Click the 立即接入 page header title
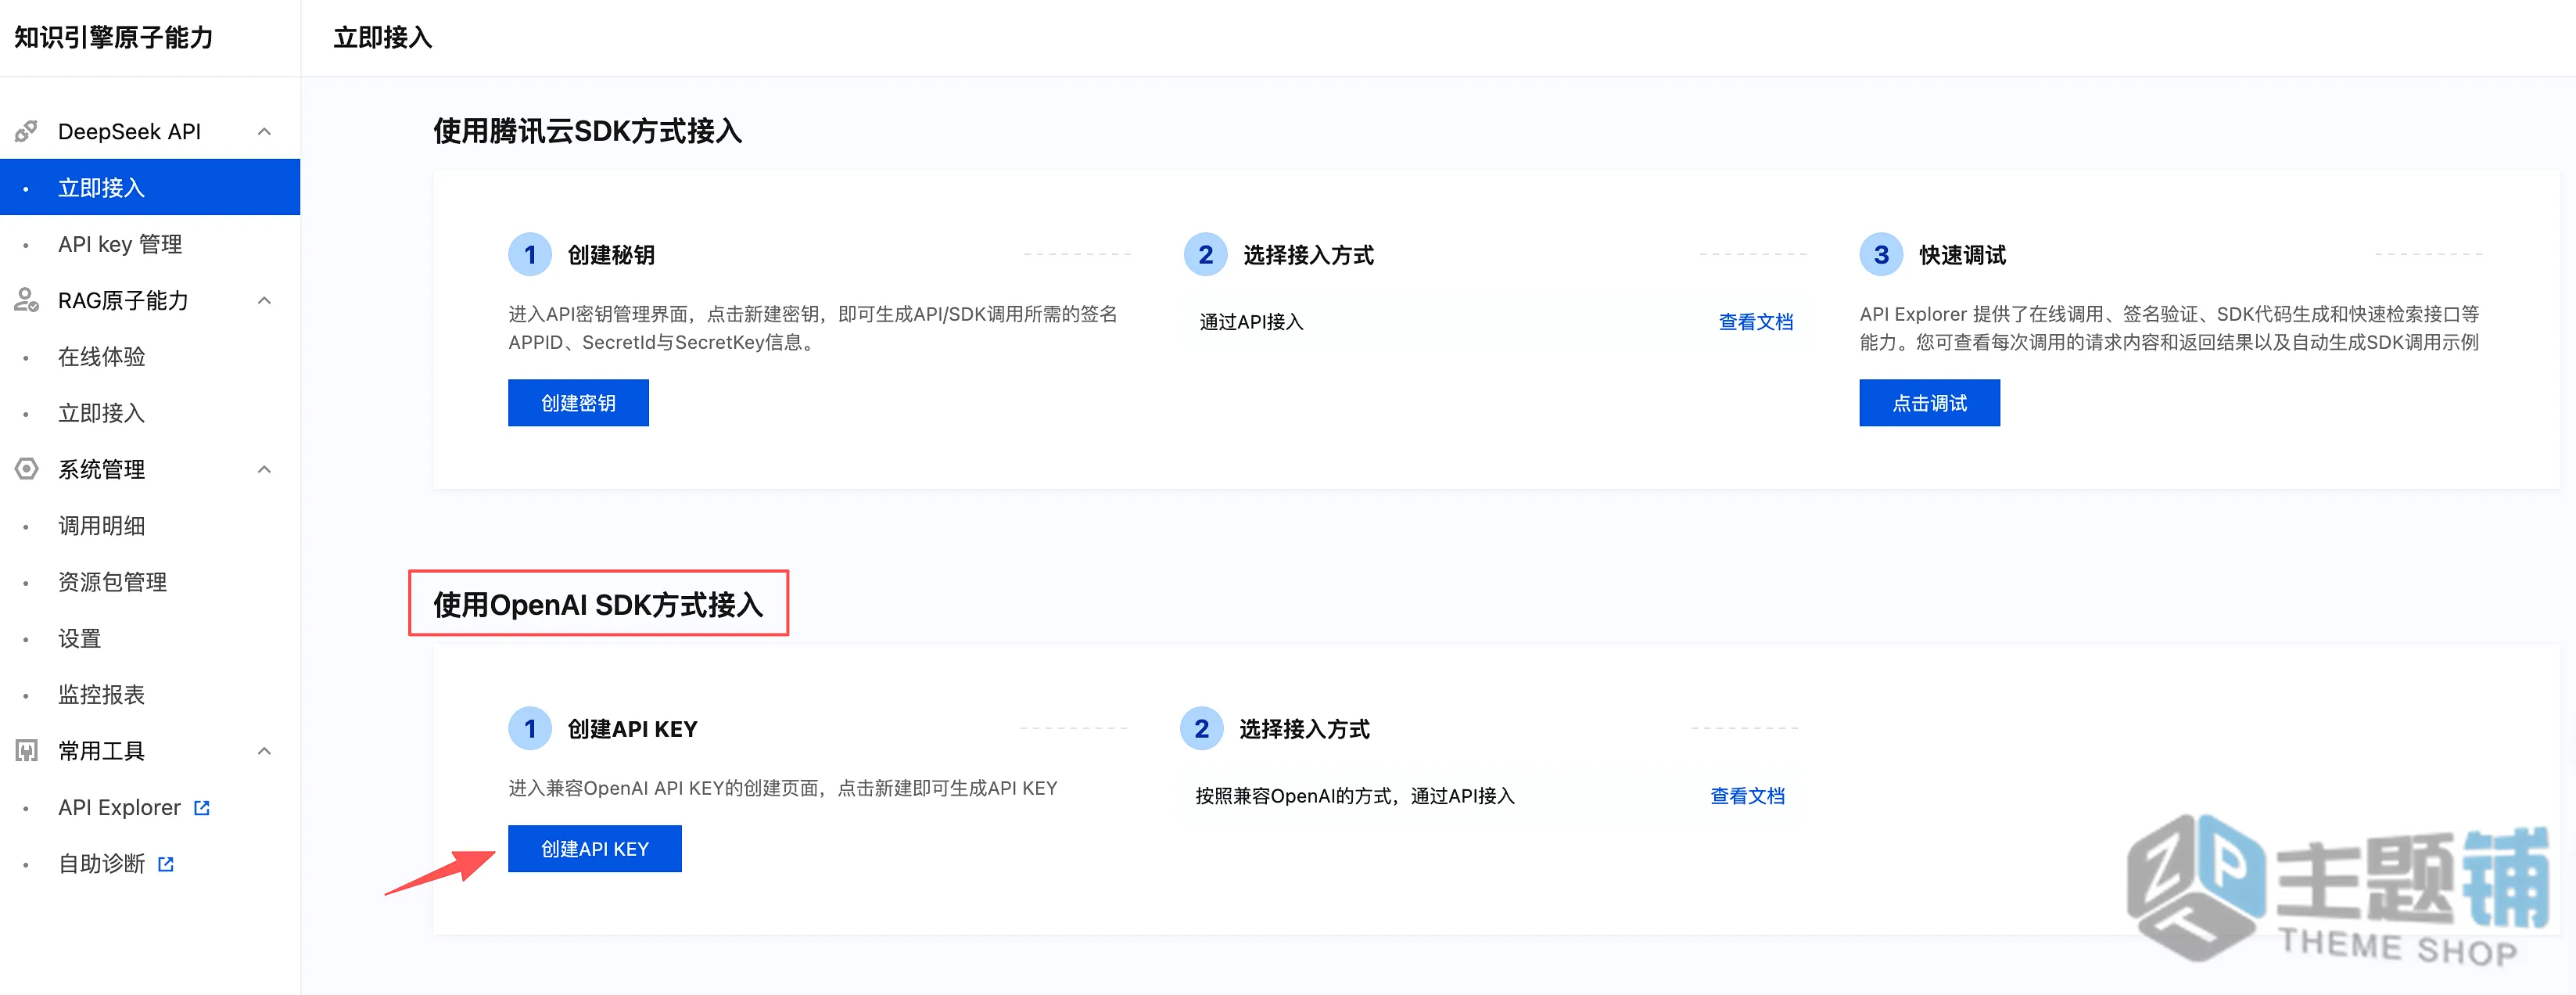The width and height of the screenshot is (2576, 995). tap(382, 38)
